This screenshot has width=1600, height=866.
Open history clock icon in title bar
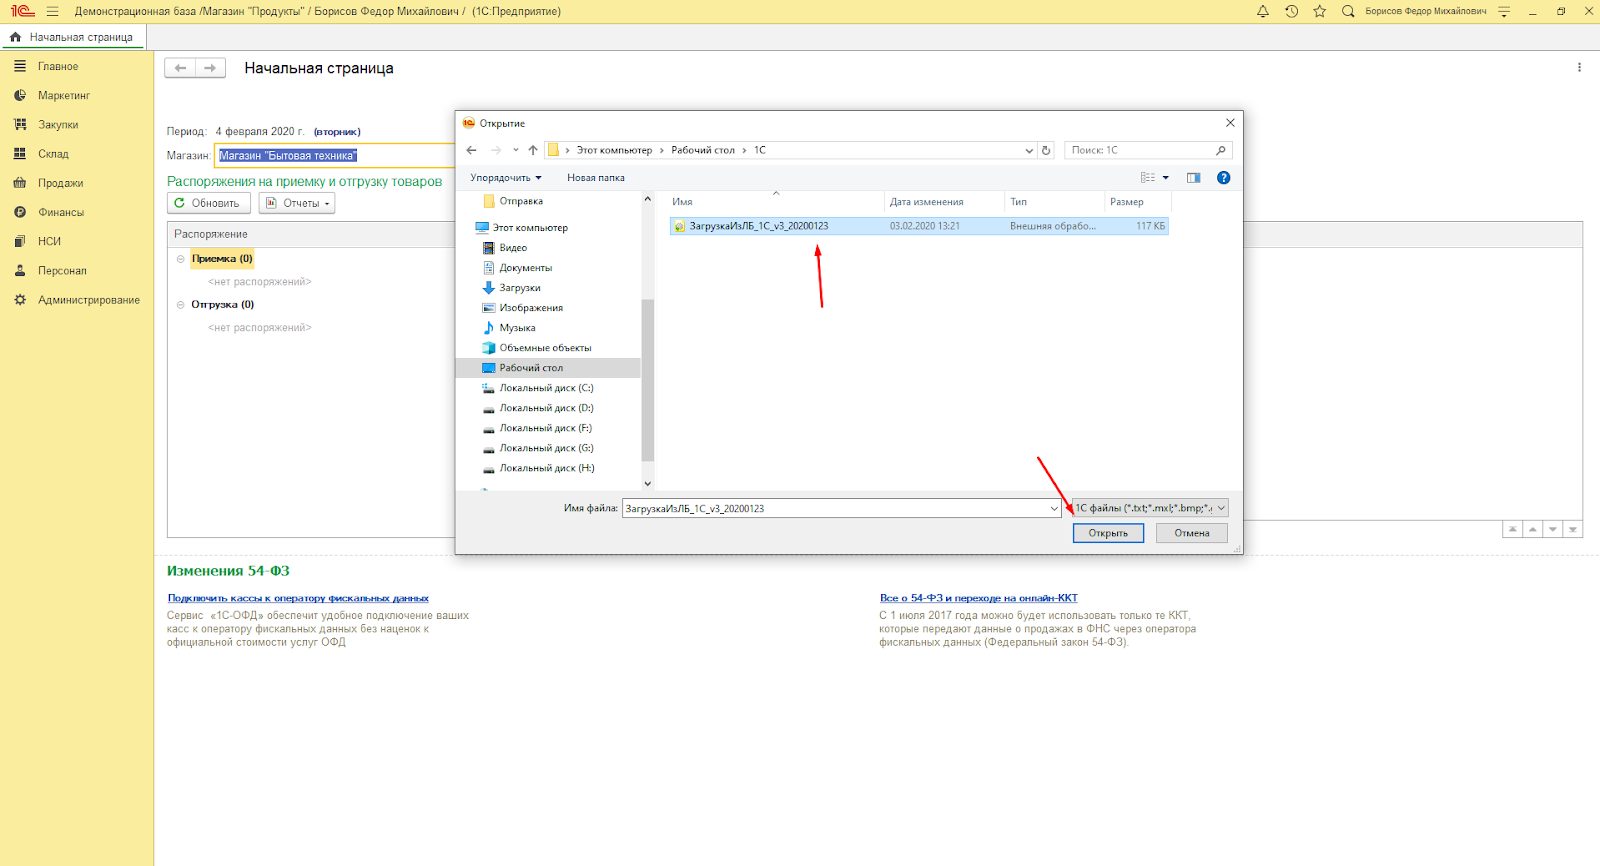click(x=1291, y=12)
